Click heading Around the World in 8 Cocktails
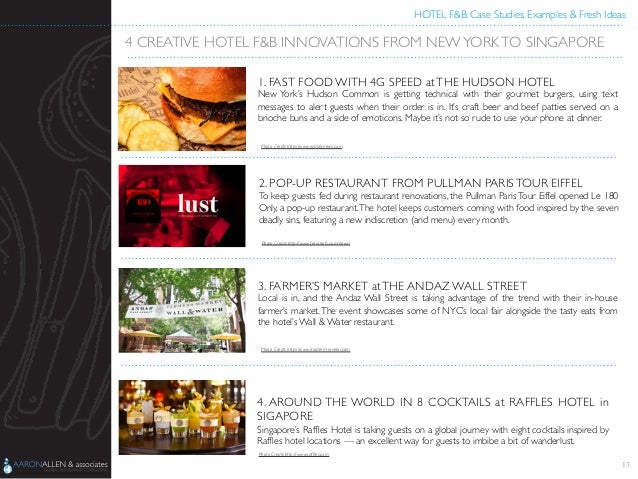This screenshot has height=479, width=638. [x=433, y=409]
